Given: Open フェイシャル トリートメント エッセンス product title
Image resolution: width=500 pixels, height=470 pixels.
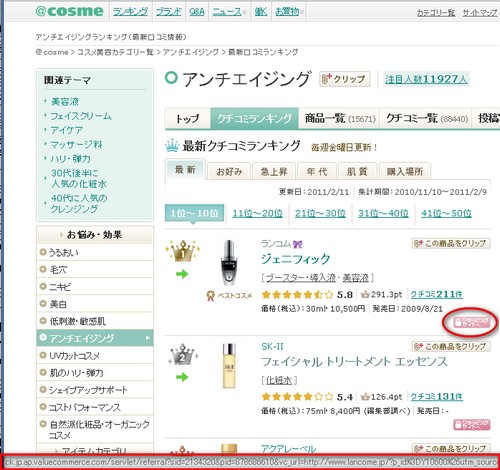Looking at the screenshot, I should (x=354, y=362).
